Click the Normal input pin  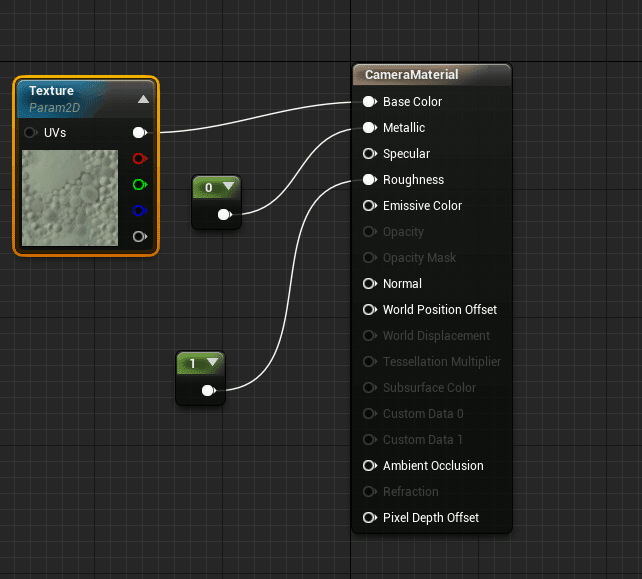[x=370, y=283]
